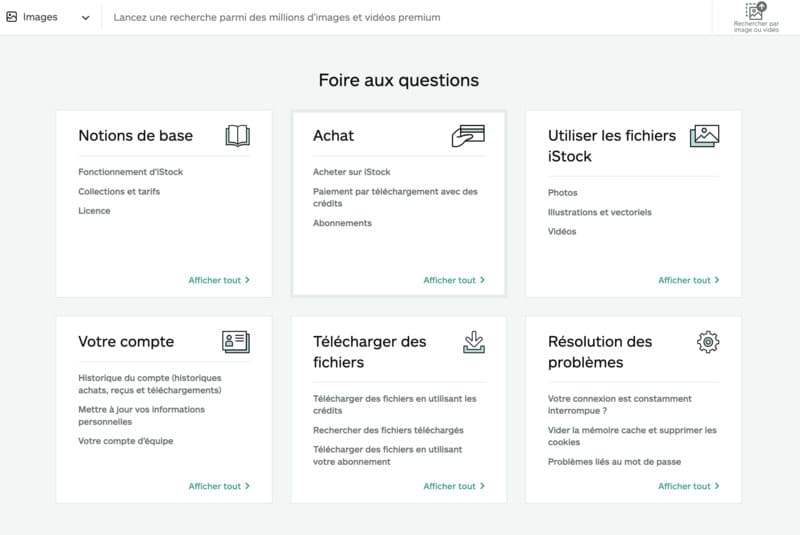Click the hand with credit card Achat icon

tap(468, 136)
